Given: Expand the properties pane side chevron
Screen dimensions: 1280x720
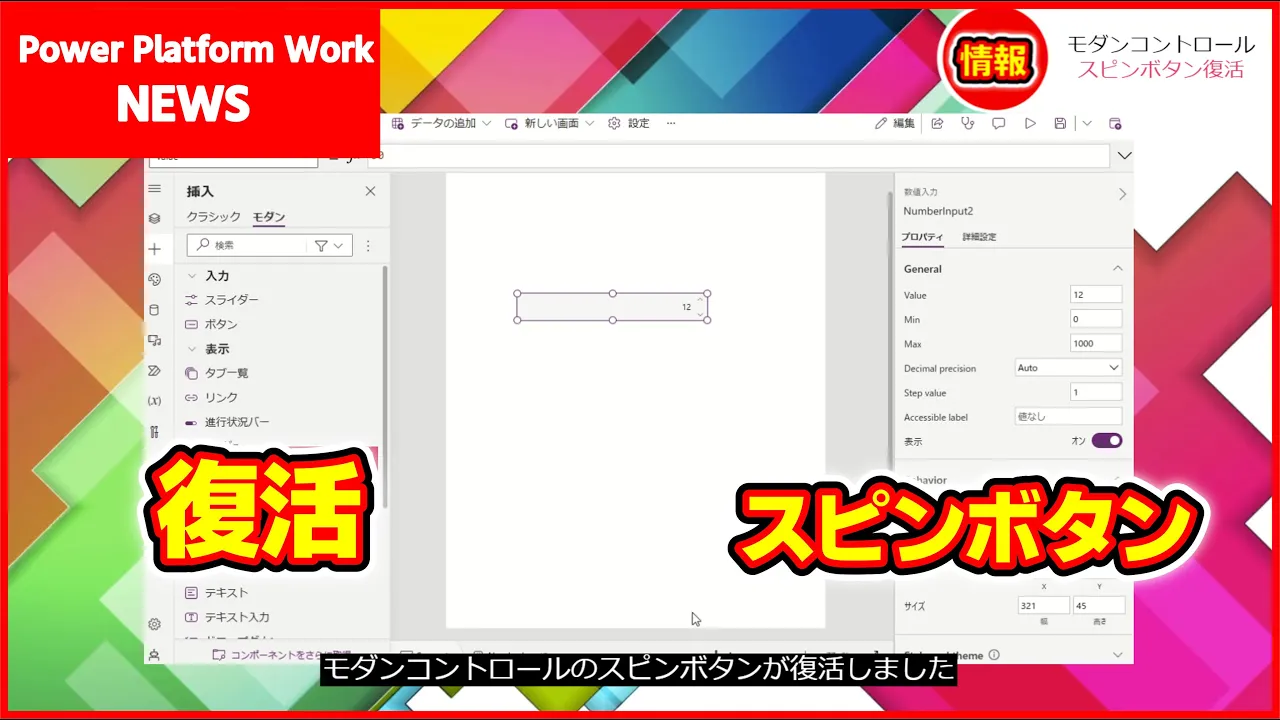Looking at the screenshot, I should click(1122, 194).
